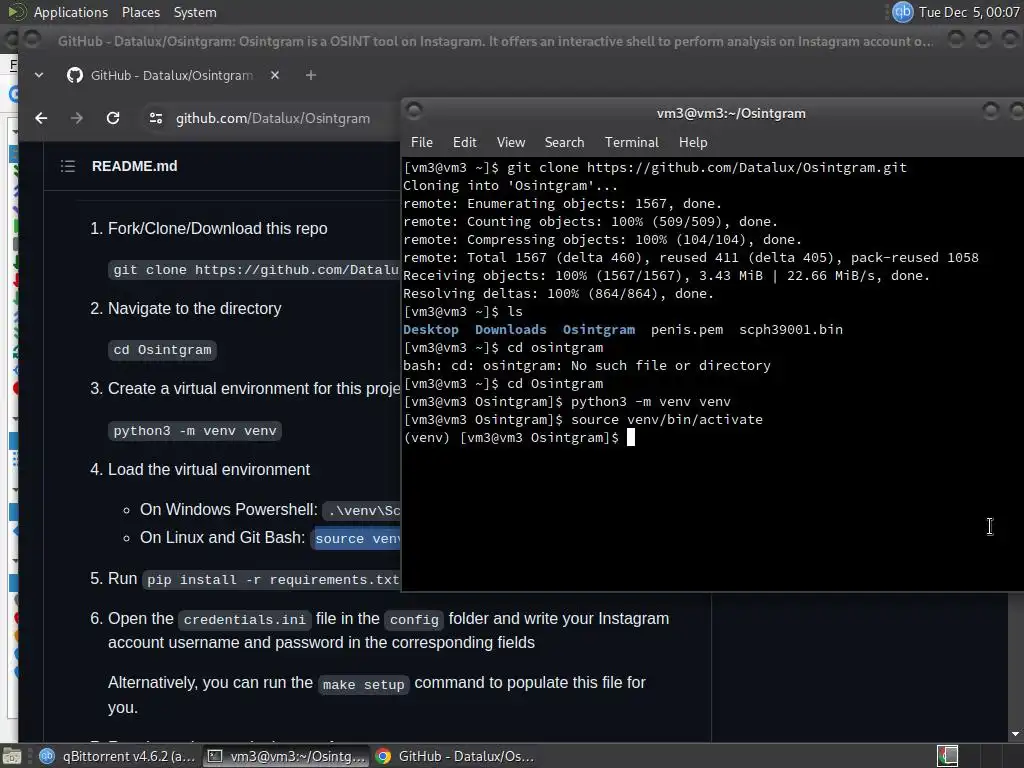Click the Desktop directory name in terminal
The width and height of the screenshot is (1024, 768).
click(430, 330)
